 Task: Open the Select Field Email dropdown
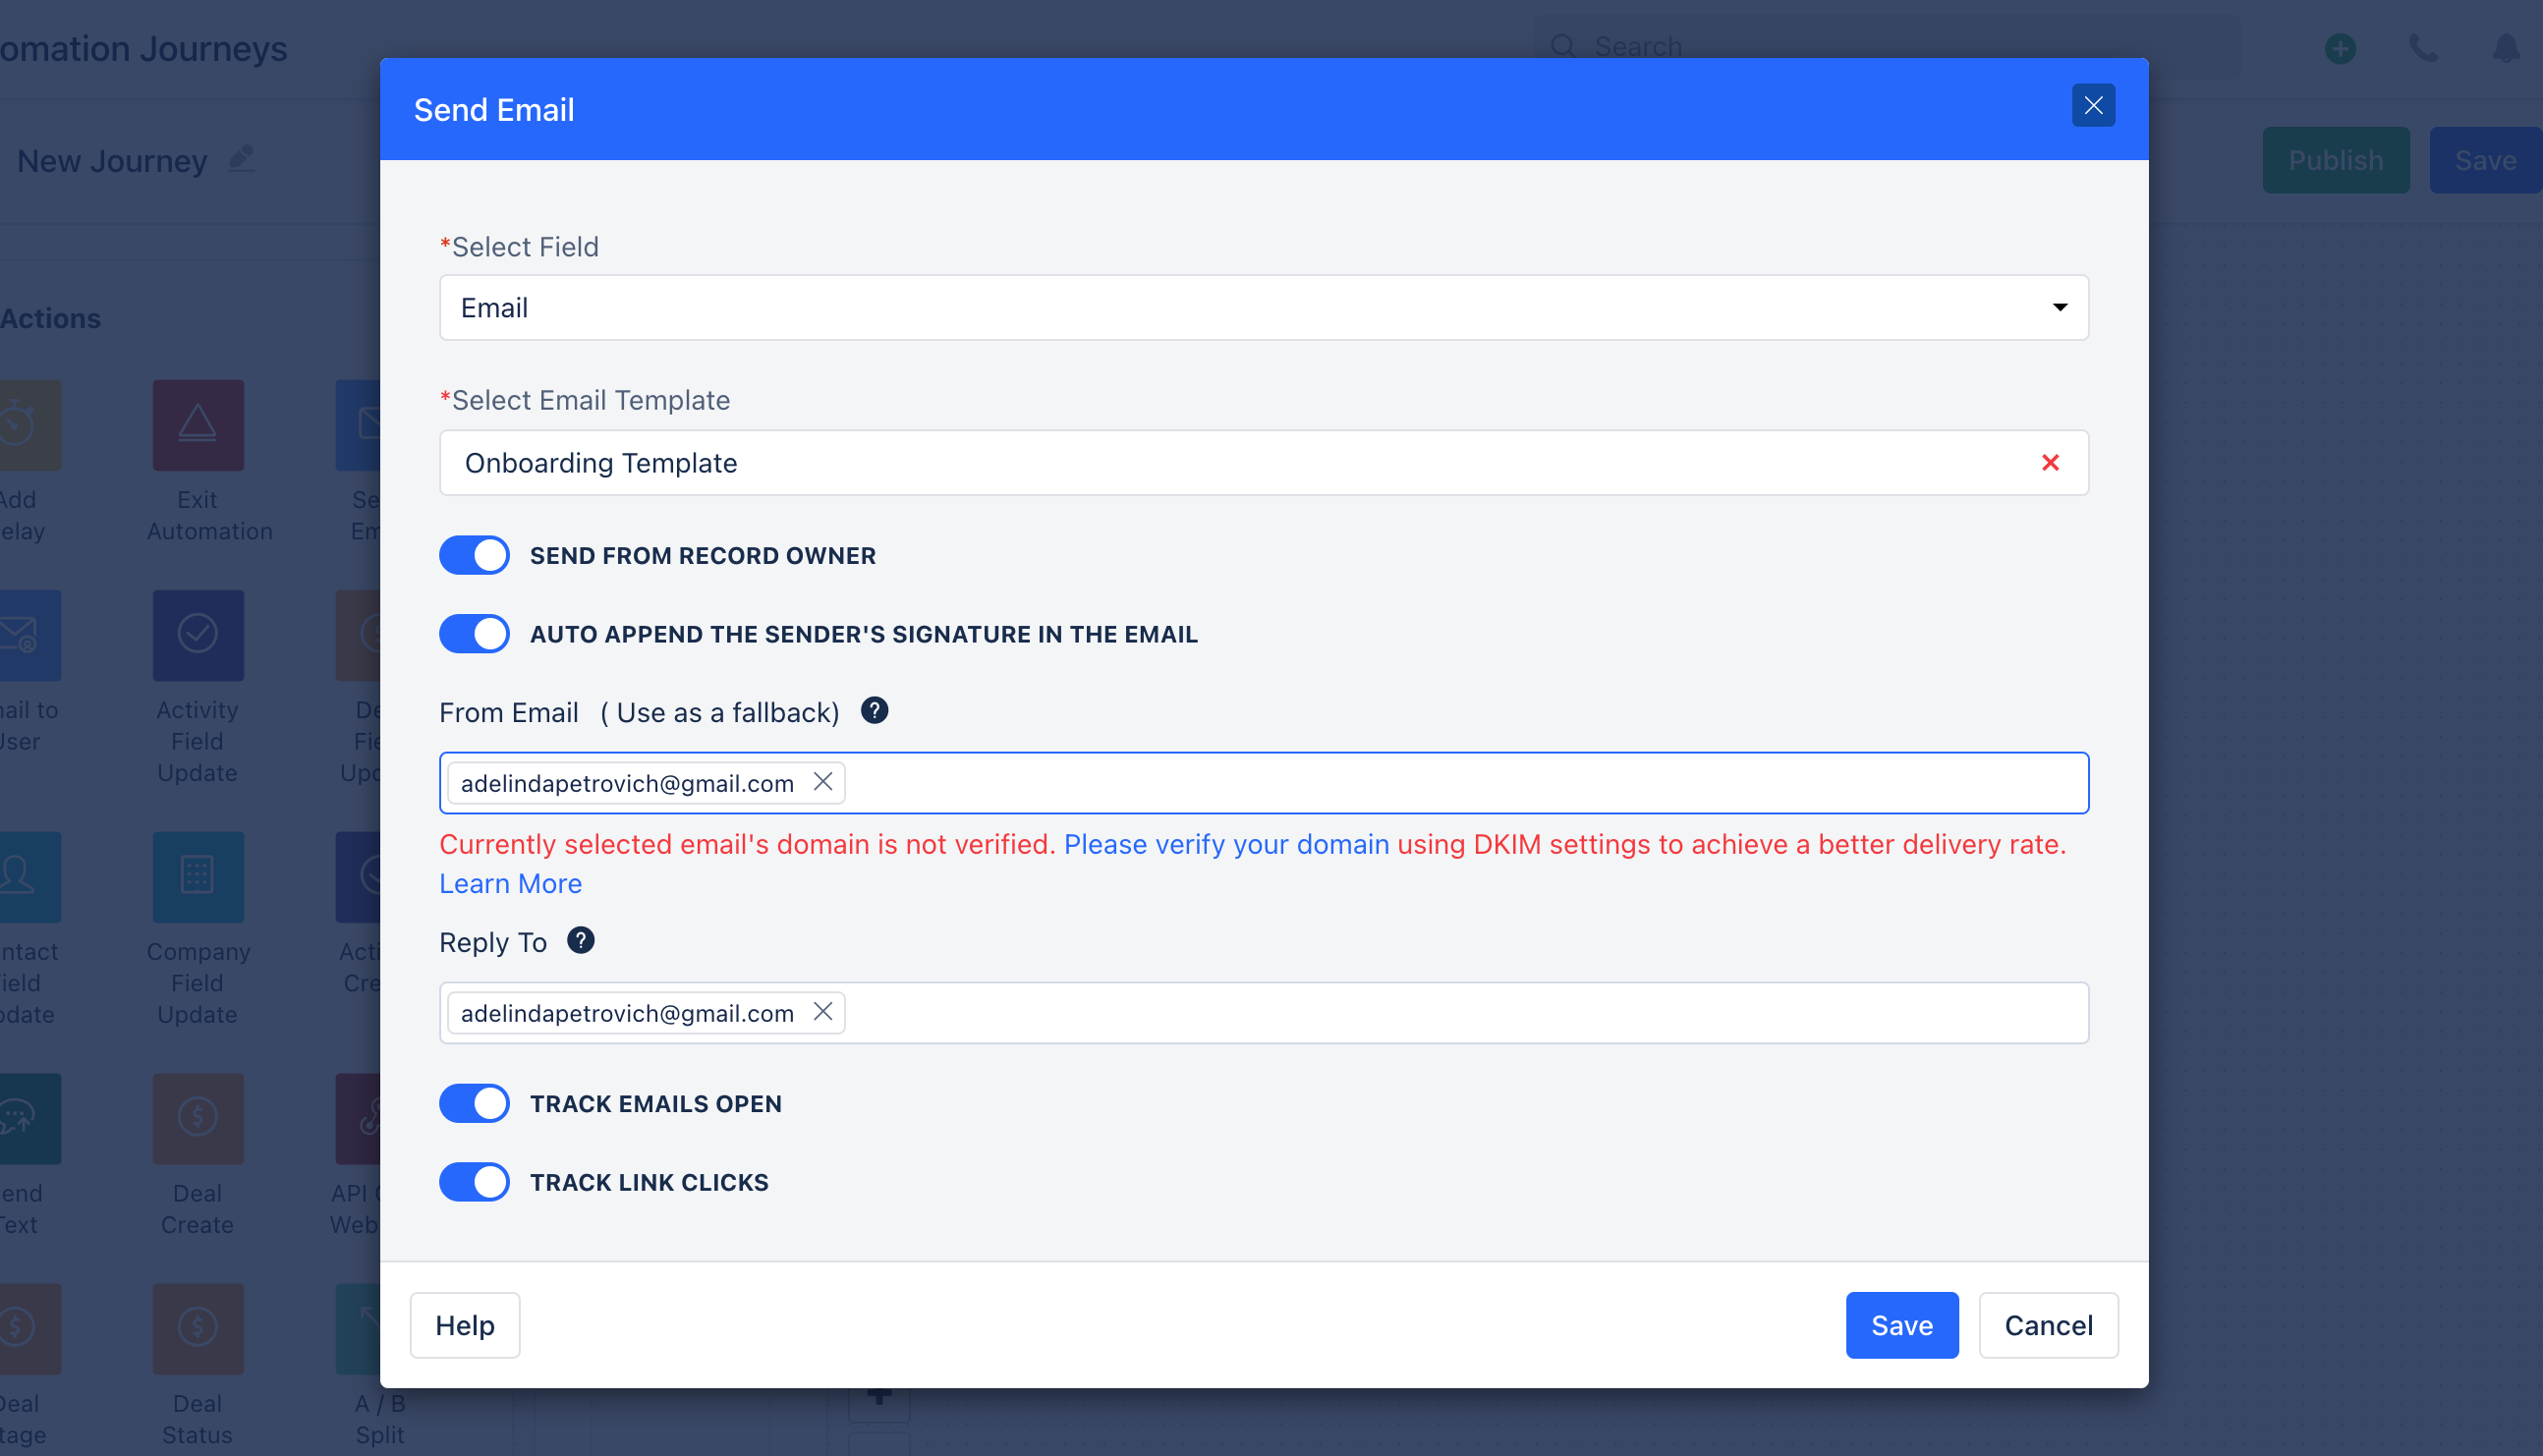[x=1263, y=307]
